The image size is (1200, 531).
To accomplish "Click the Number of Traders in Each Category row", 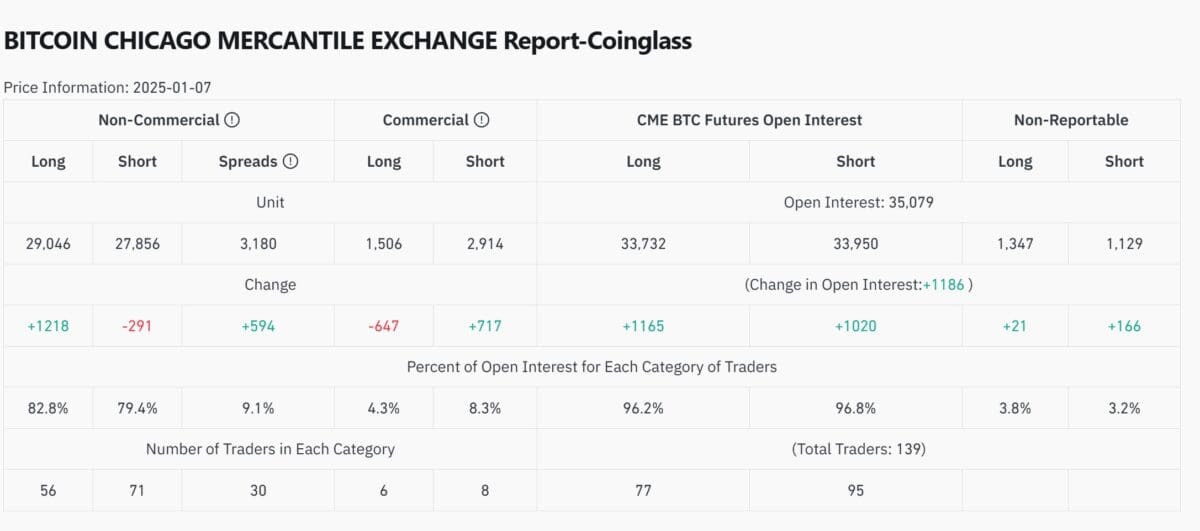I will (270, 449).
